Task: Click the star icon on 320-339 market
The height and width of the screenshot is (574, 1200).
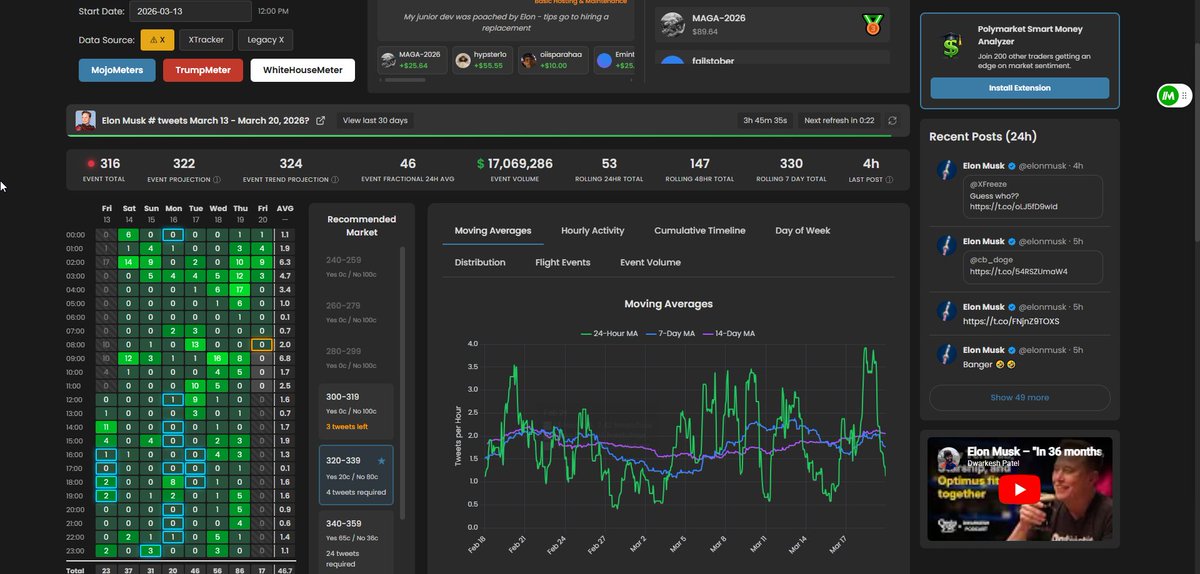Action: (x=381, y=461)
